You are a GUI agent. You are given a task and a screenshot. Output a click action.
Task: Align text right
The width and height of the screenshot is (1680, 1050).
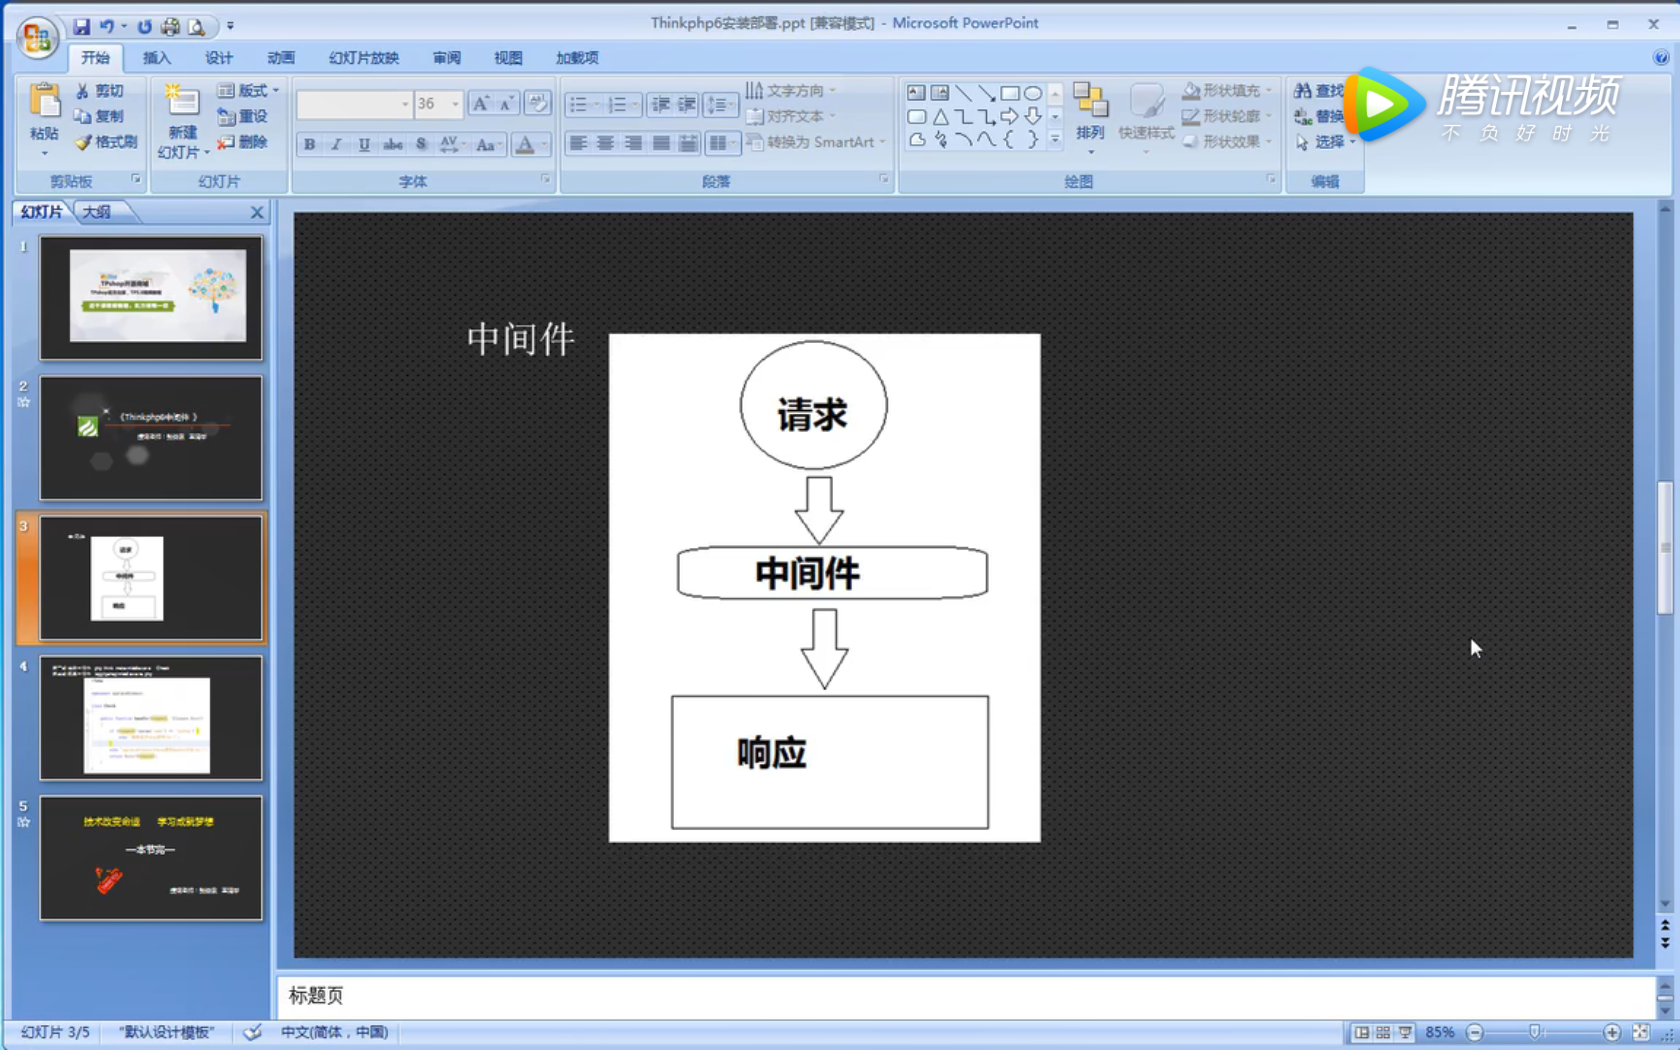pyautogui.click(x=633, y=144)
